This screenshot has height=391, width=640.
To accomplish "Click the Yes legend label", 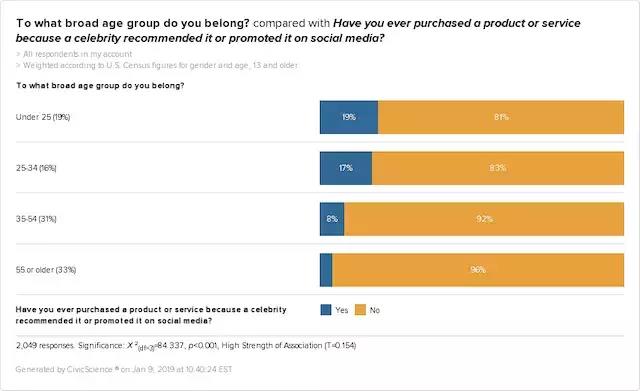I will [x=342, y=310].
